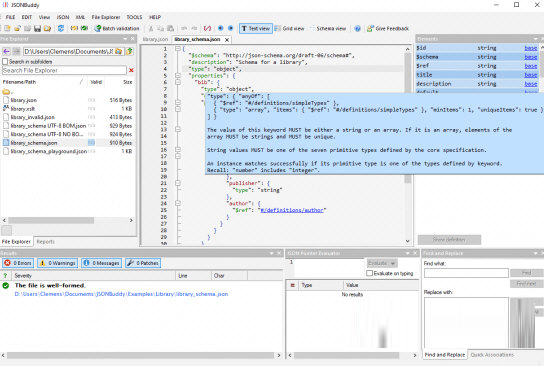544x366 pixels.
Task: Open the XML menu
Action: 80,17
